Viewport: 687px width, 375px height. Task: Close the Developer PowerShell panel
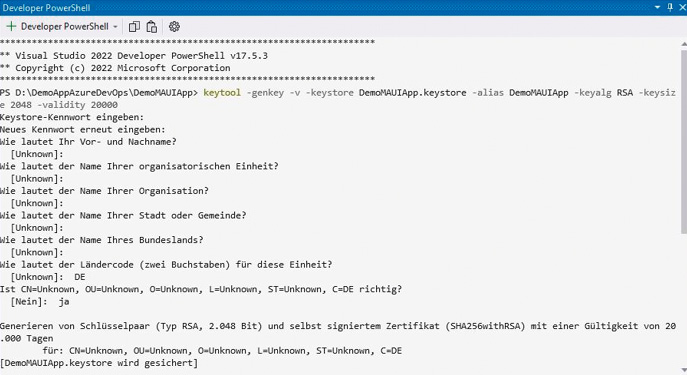[682, 7]
